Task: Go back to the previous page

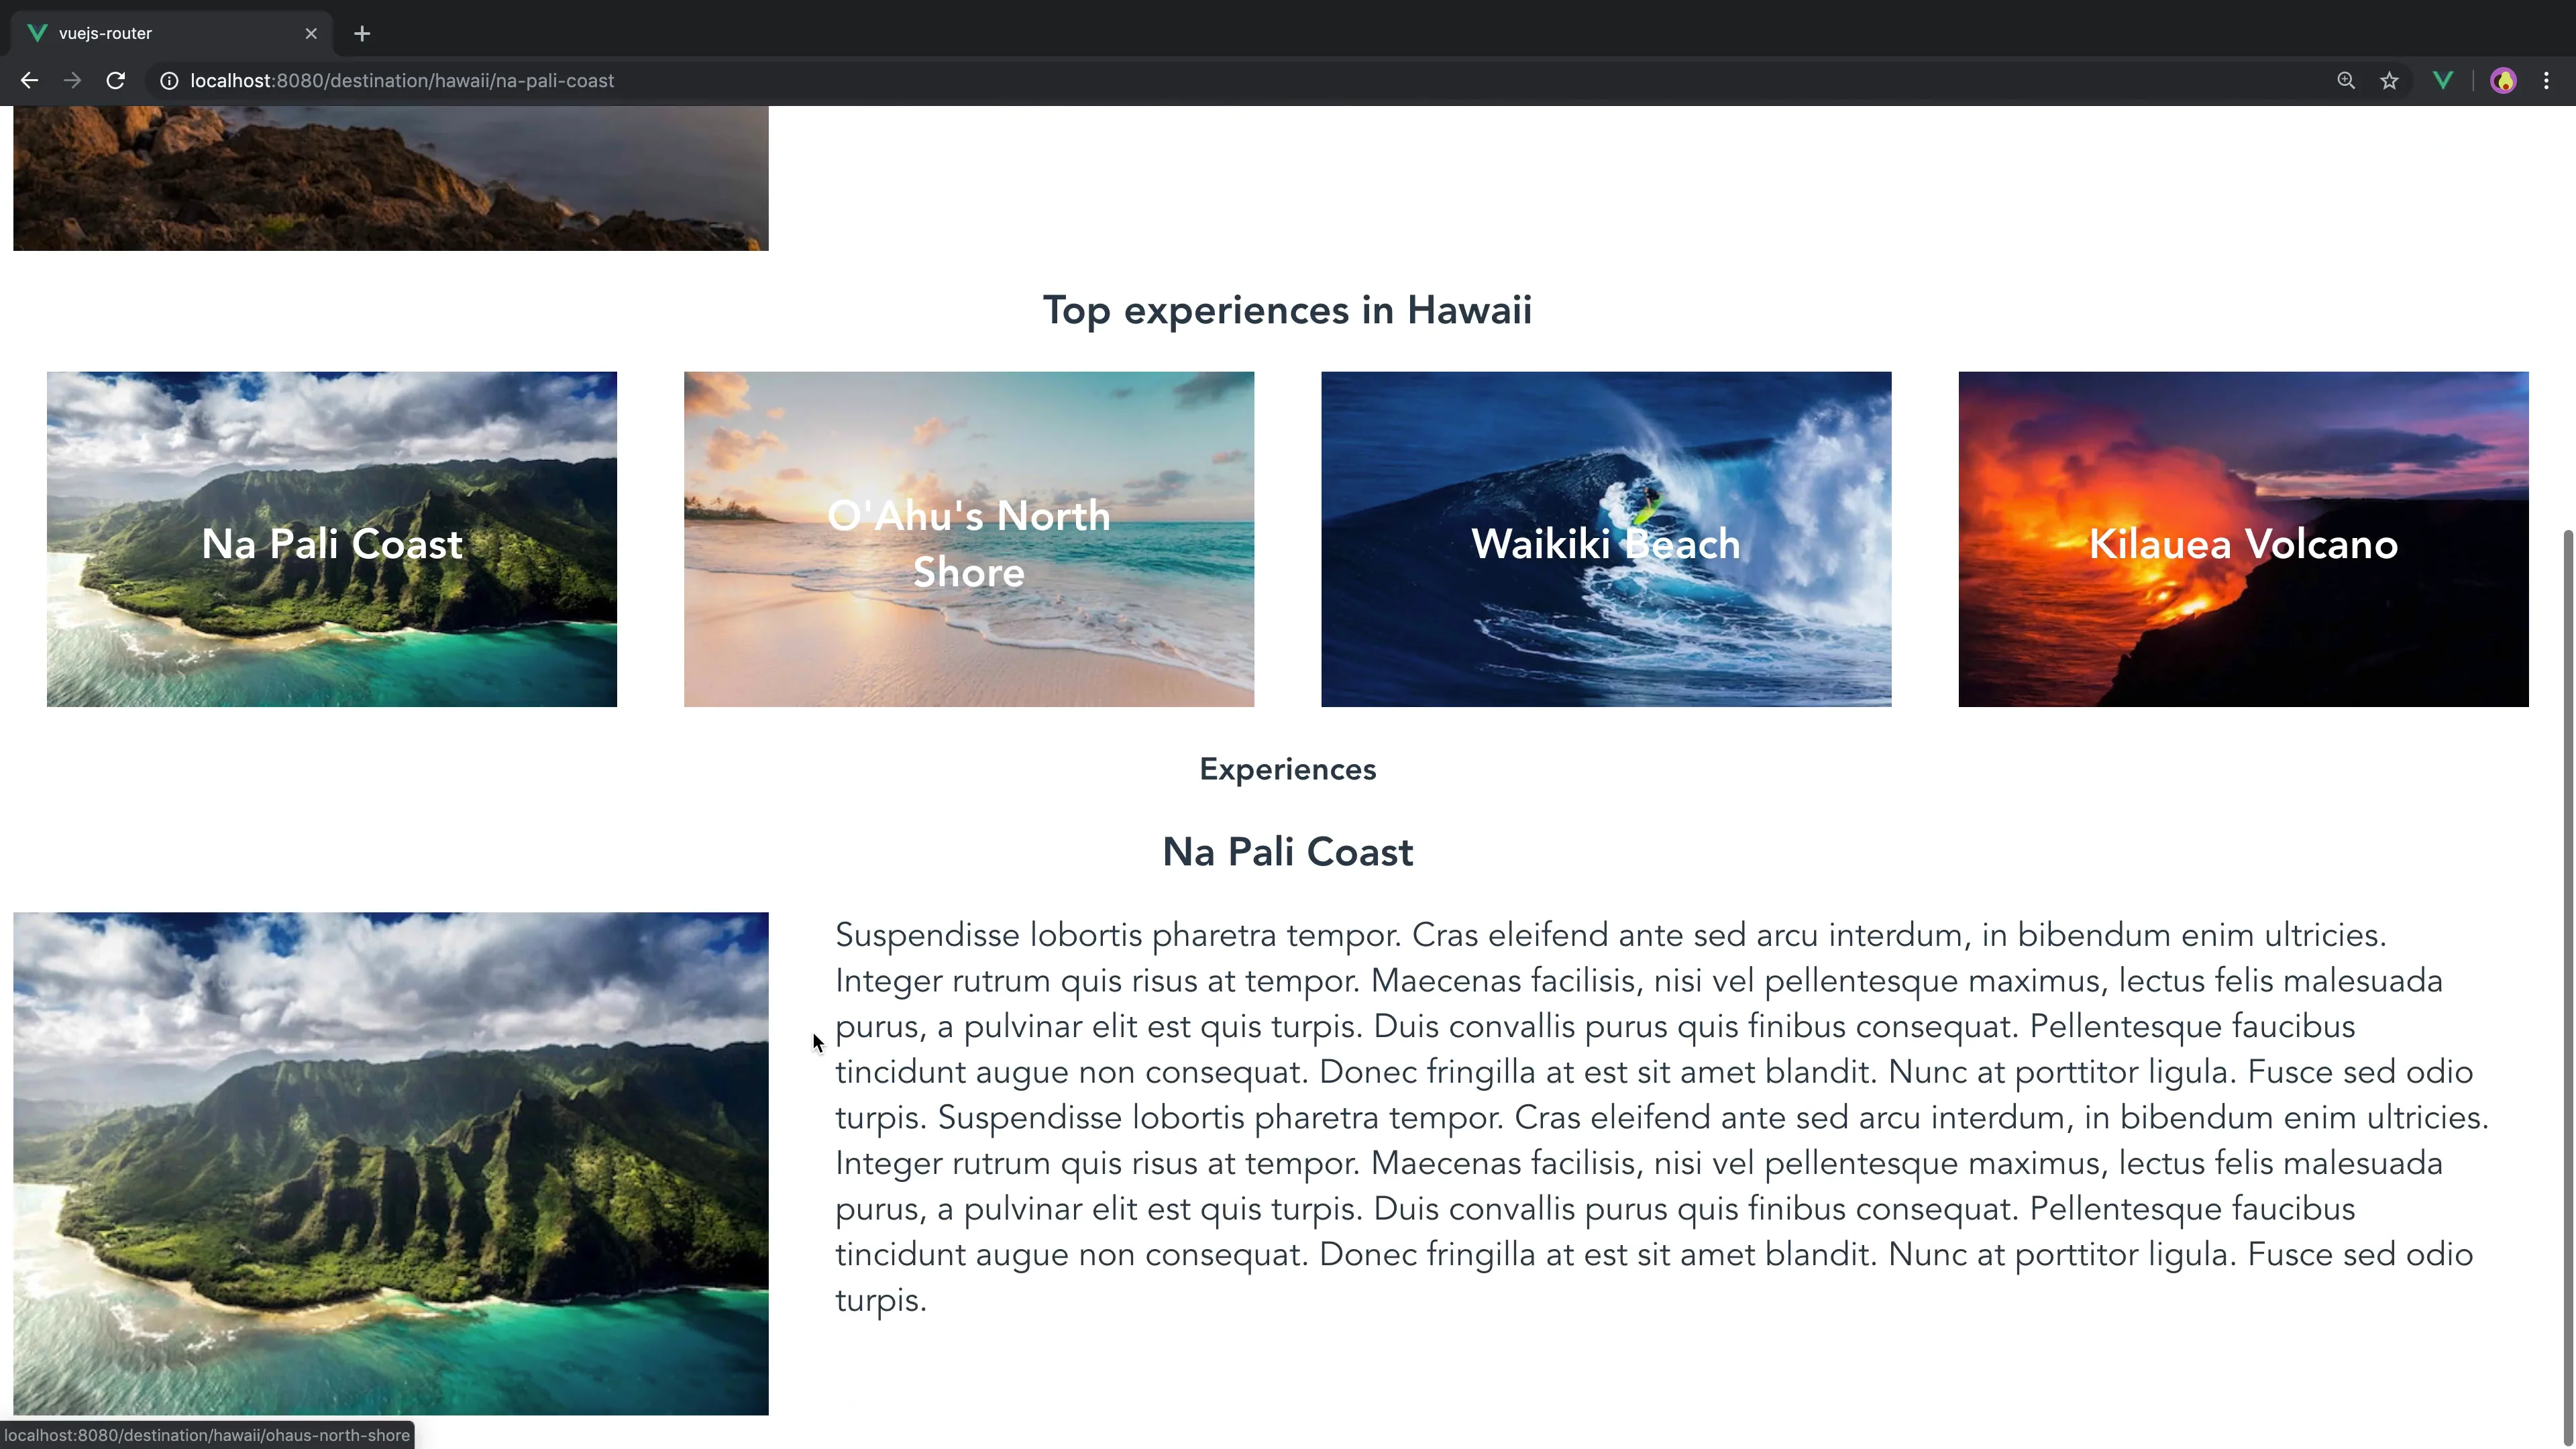Action: (29, 81)
